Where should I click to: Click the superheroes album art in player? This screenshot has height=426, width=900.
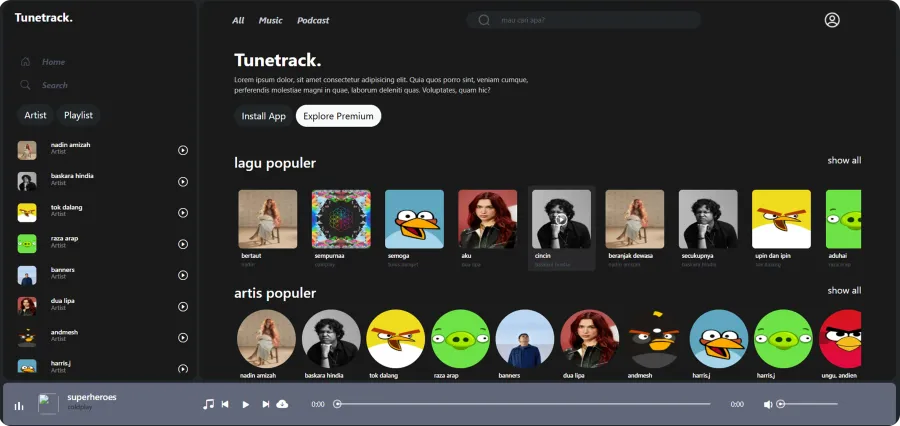pyautogui.click(x=48, y=404)
